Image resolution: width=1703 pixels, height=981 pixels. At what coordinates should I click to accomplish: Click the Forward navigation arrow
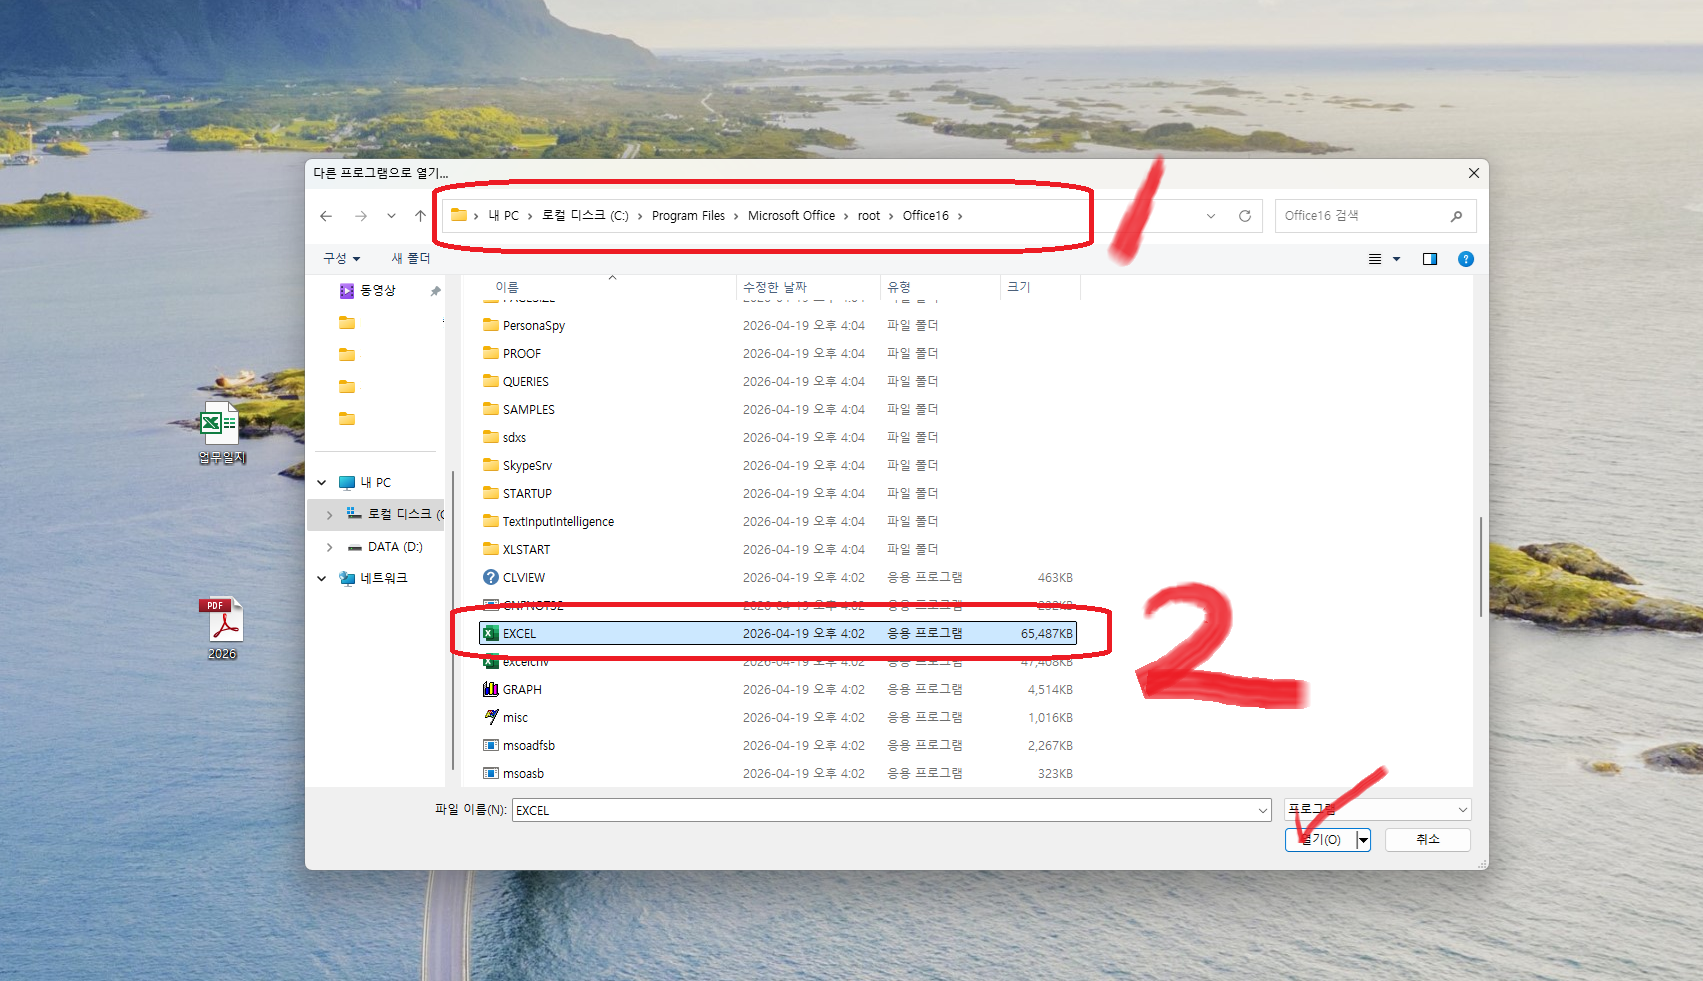coord(361,216)
